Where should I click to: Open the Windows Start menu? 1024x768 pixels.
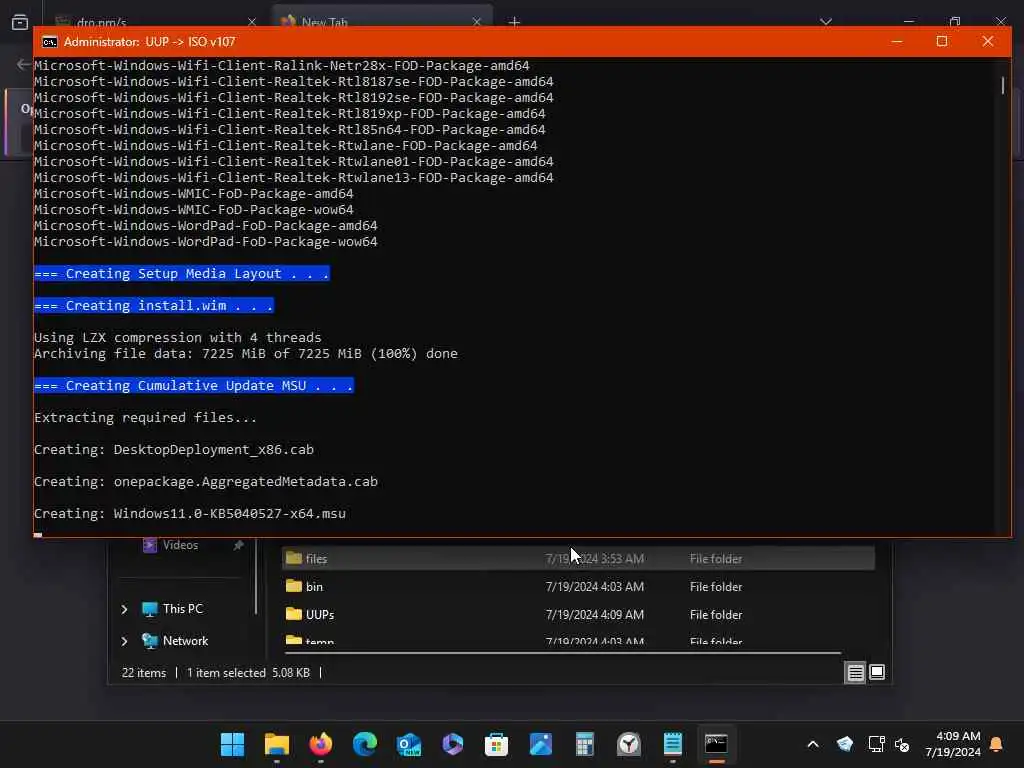232,744
